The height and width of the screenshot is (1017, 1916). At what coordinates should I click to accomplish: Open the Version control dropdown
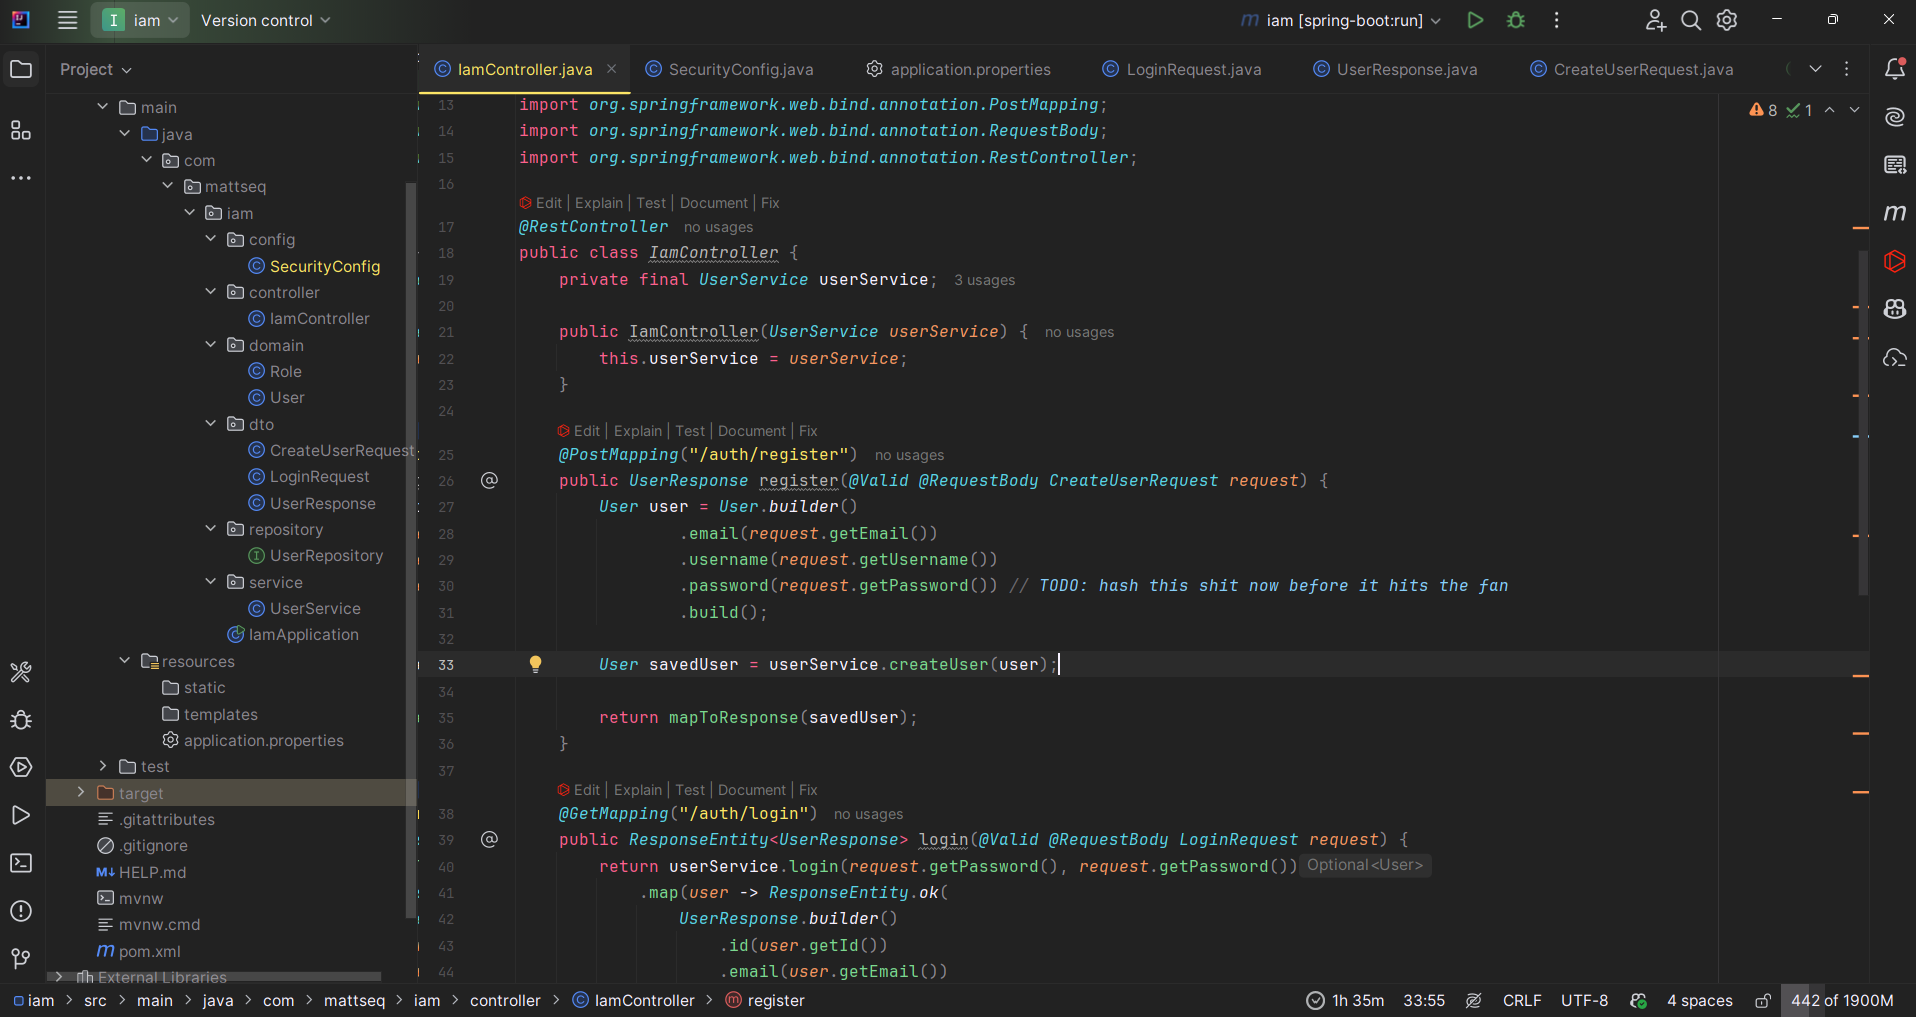(265, 20)
